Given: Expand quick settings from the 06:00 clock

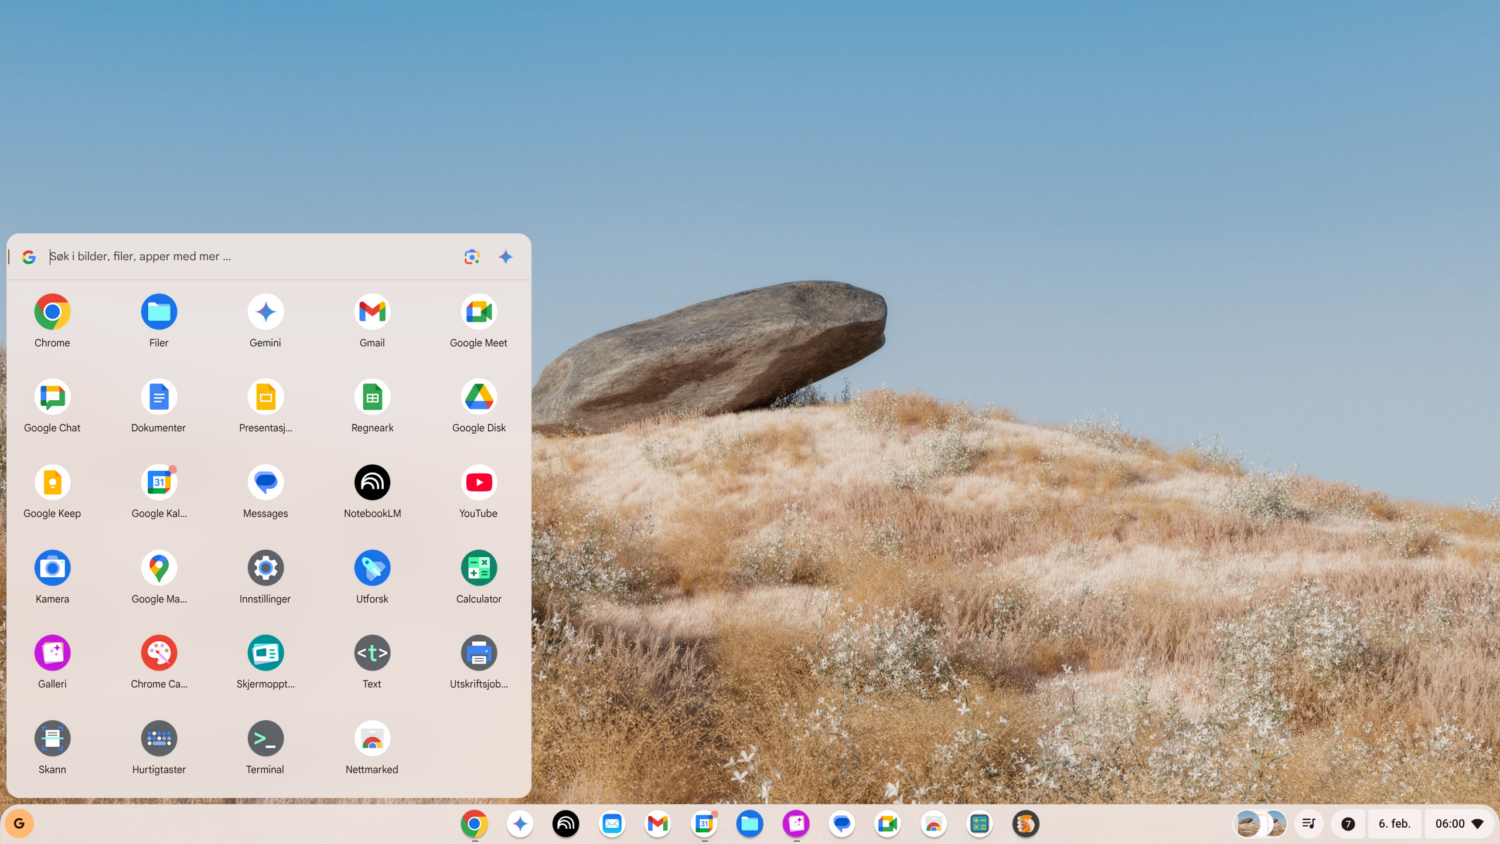Looking at the screenshot, I should pyautogui.click(x=1458, y=824).
